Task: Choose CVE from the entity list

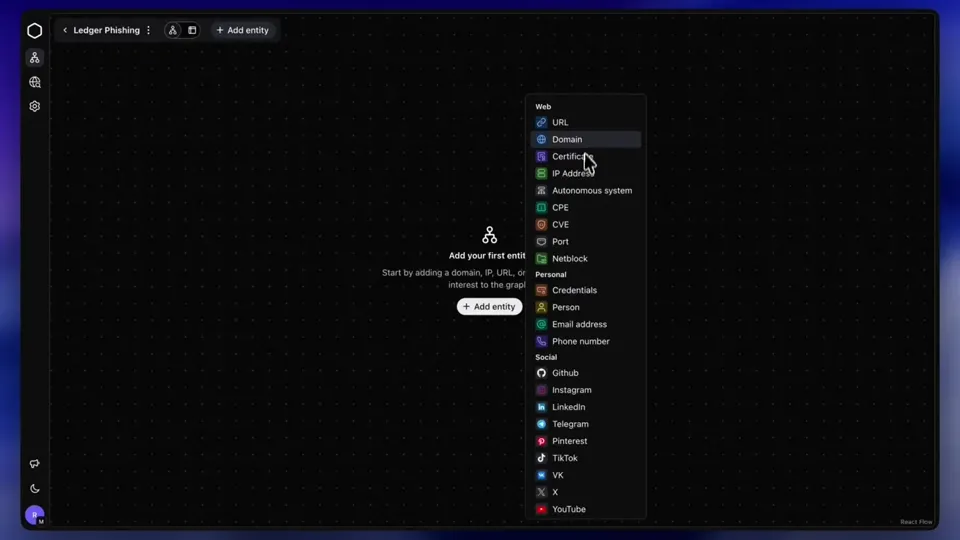Action: pyautogui.click(x=586, y=225)
